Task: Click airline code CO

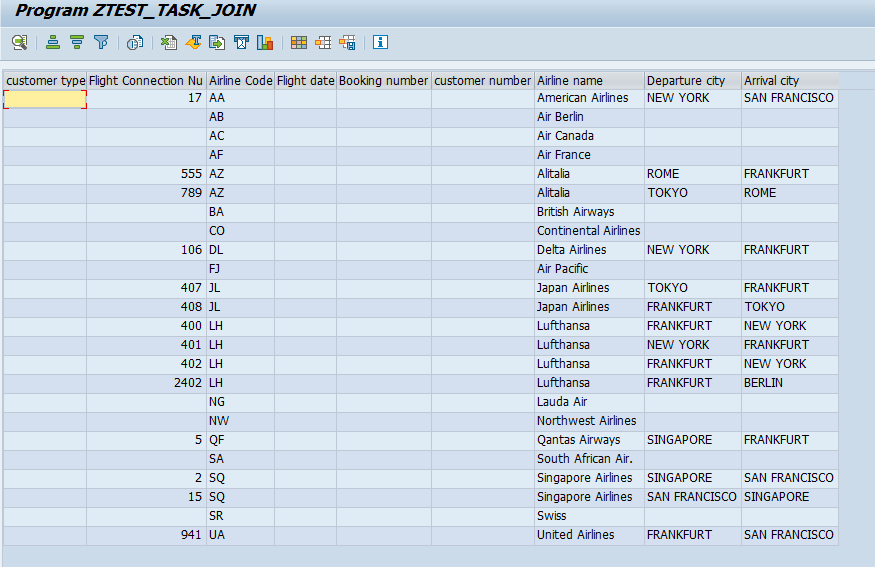Action: click(241, 231)
